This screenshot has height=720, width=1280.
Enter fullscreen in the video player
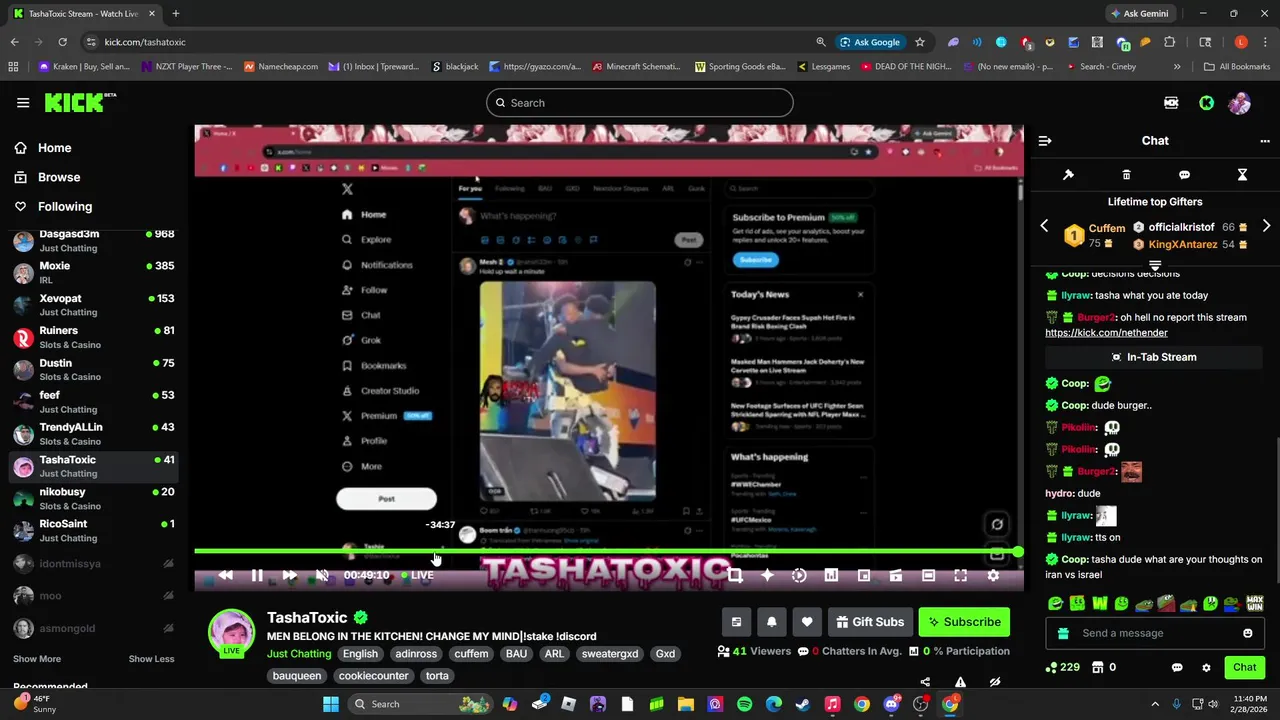pos(960,575)
